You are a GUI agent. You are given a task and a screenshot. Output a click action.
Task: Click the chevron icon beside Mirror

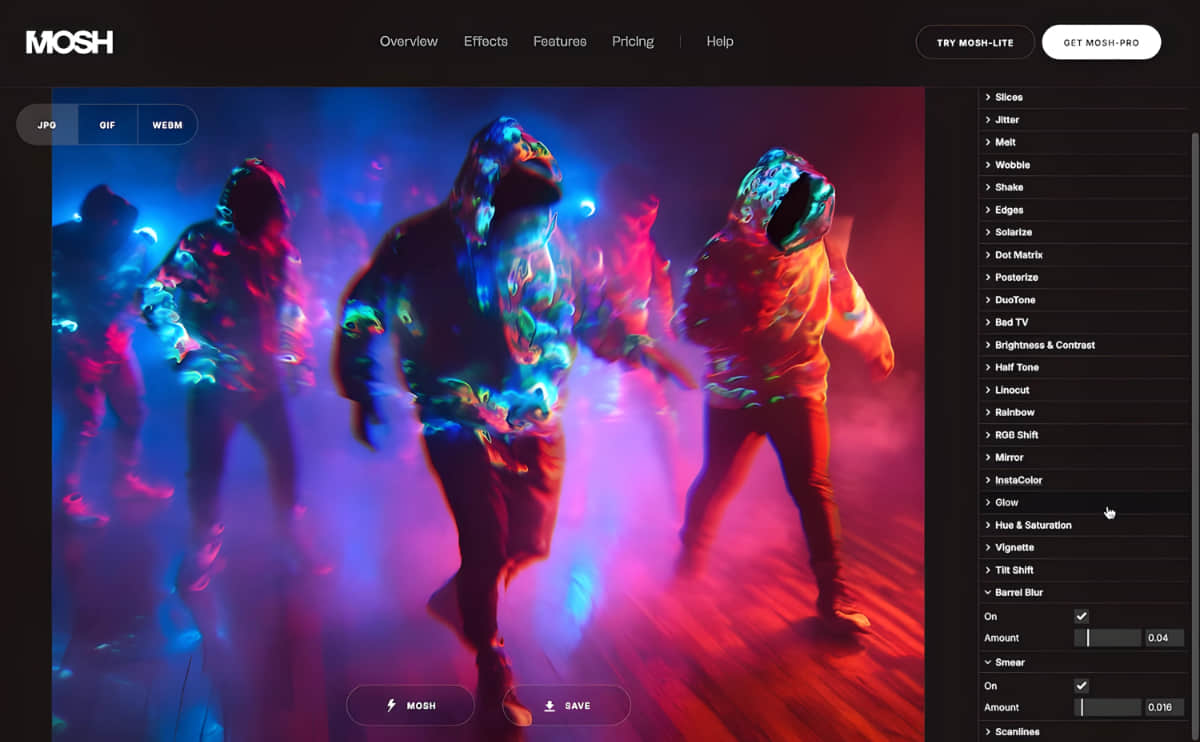pos(988,457)
